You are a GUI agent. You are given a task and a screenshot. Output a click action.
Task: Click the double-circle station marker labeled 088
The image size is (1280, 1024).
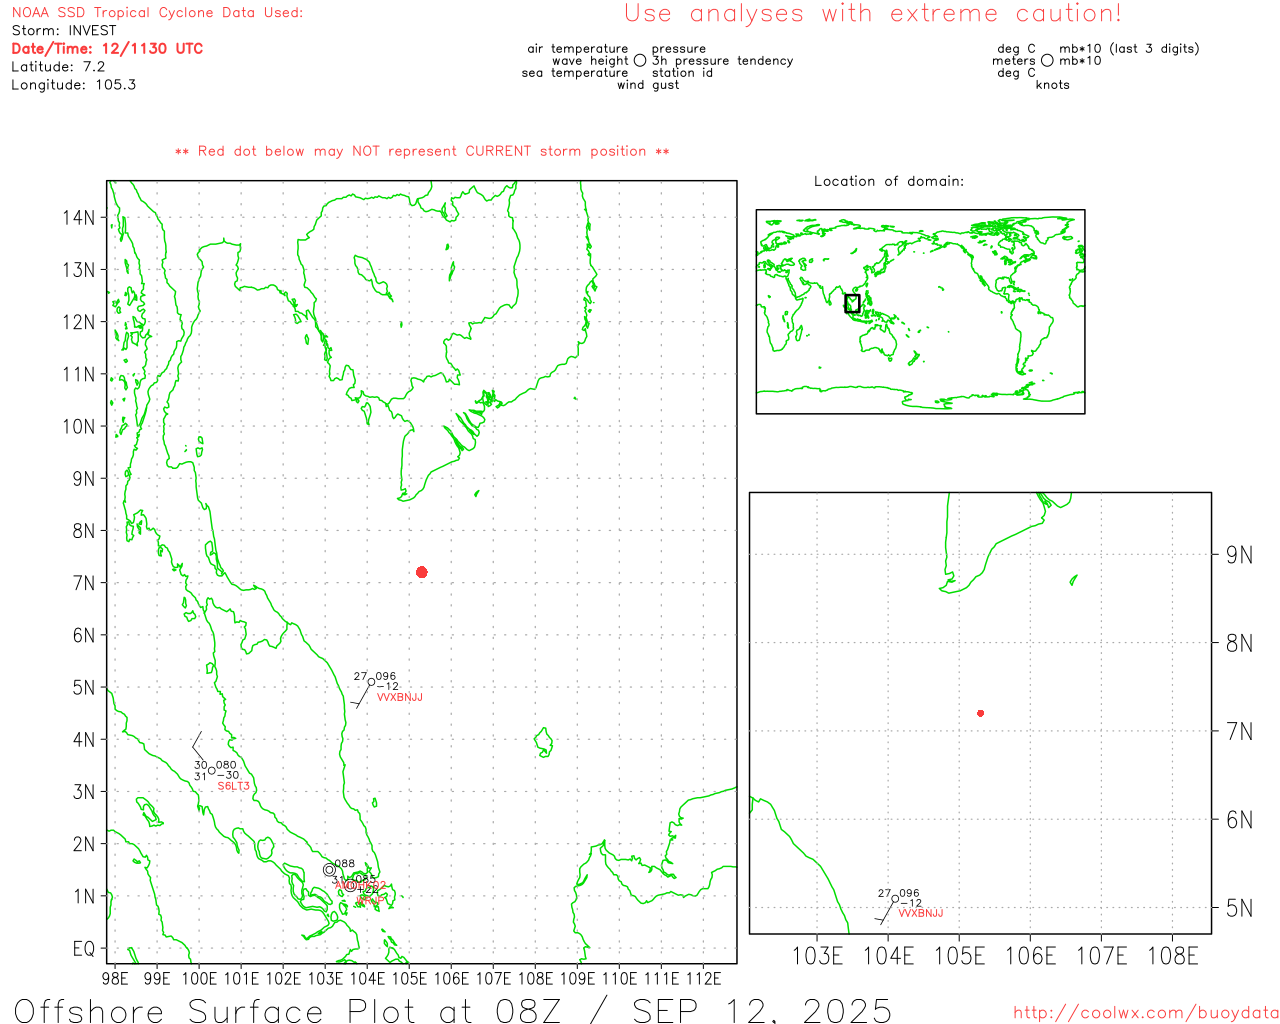tap(330, 870)
